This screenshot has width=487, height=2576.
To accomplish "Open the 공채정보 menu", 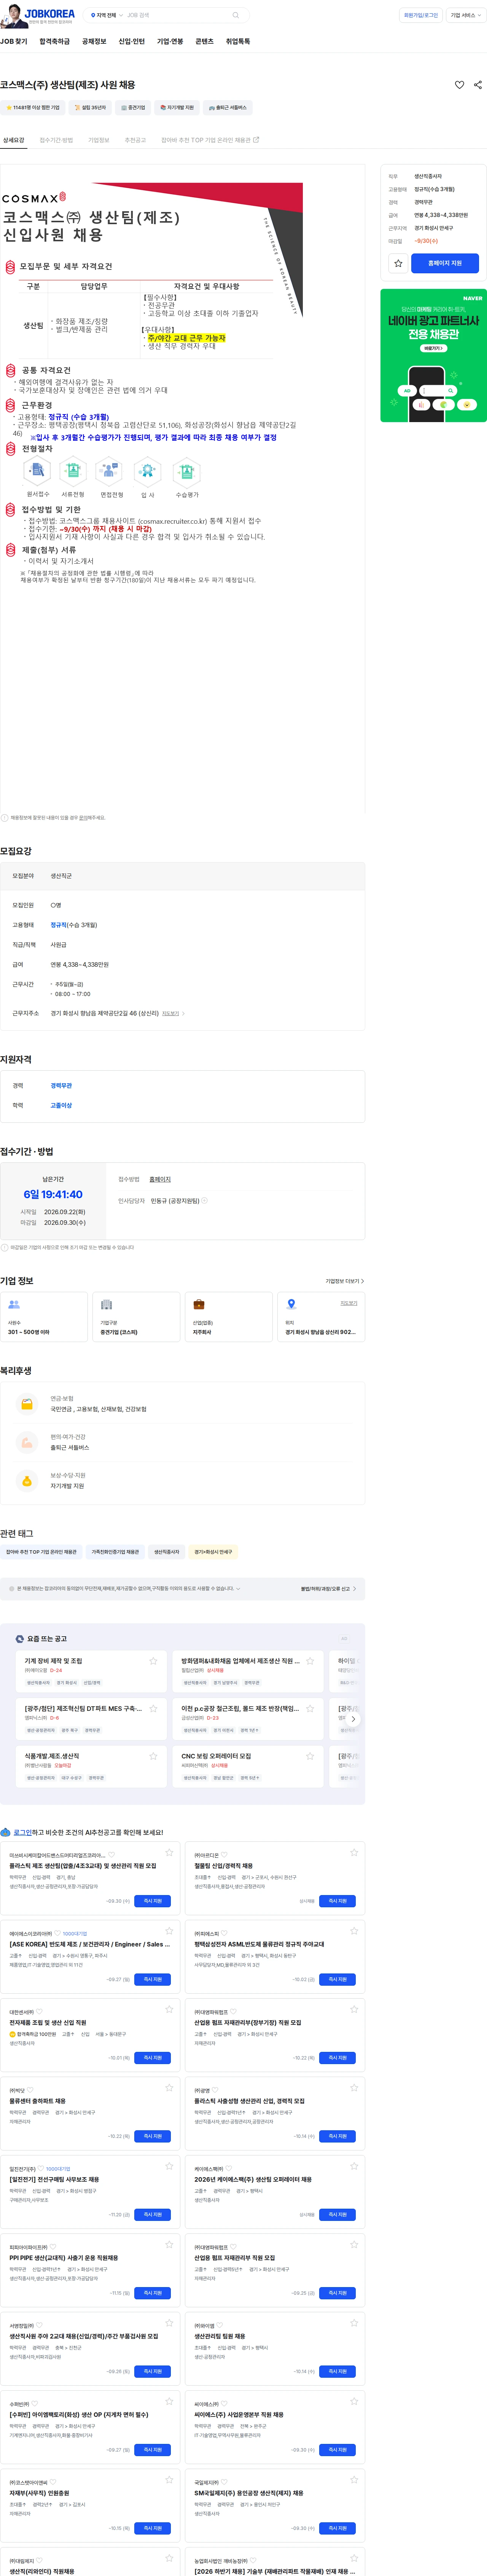I will coord(94,42).
